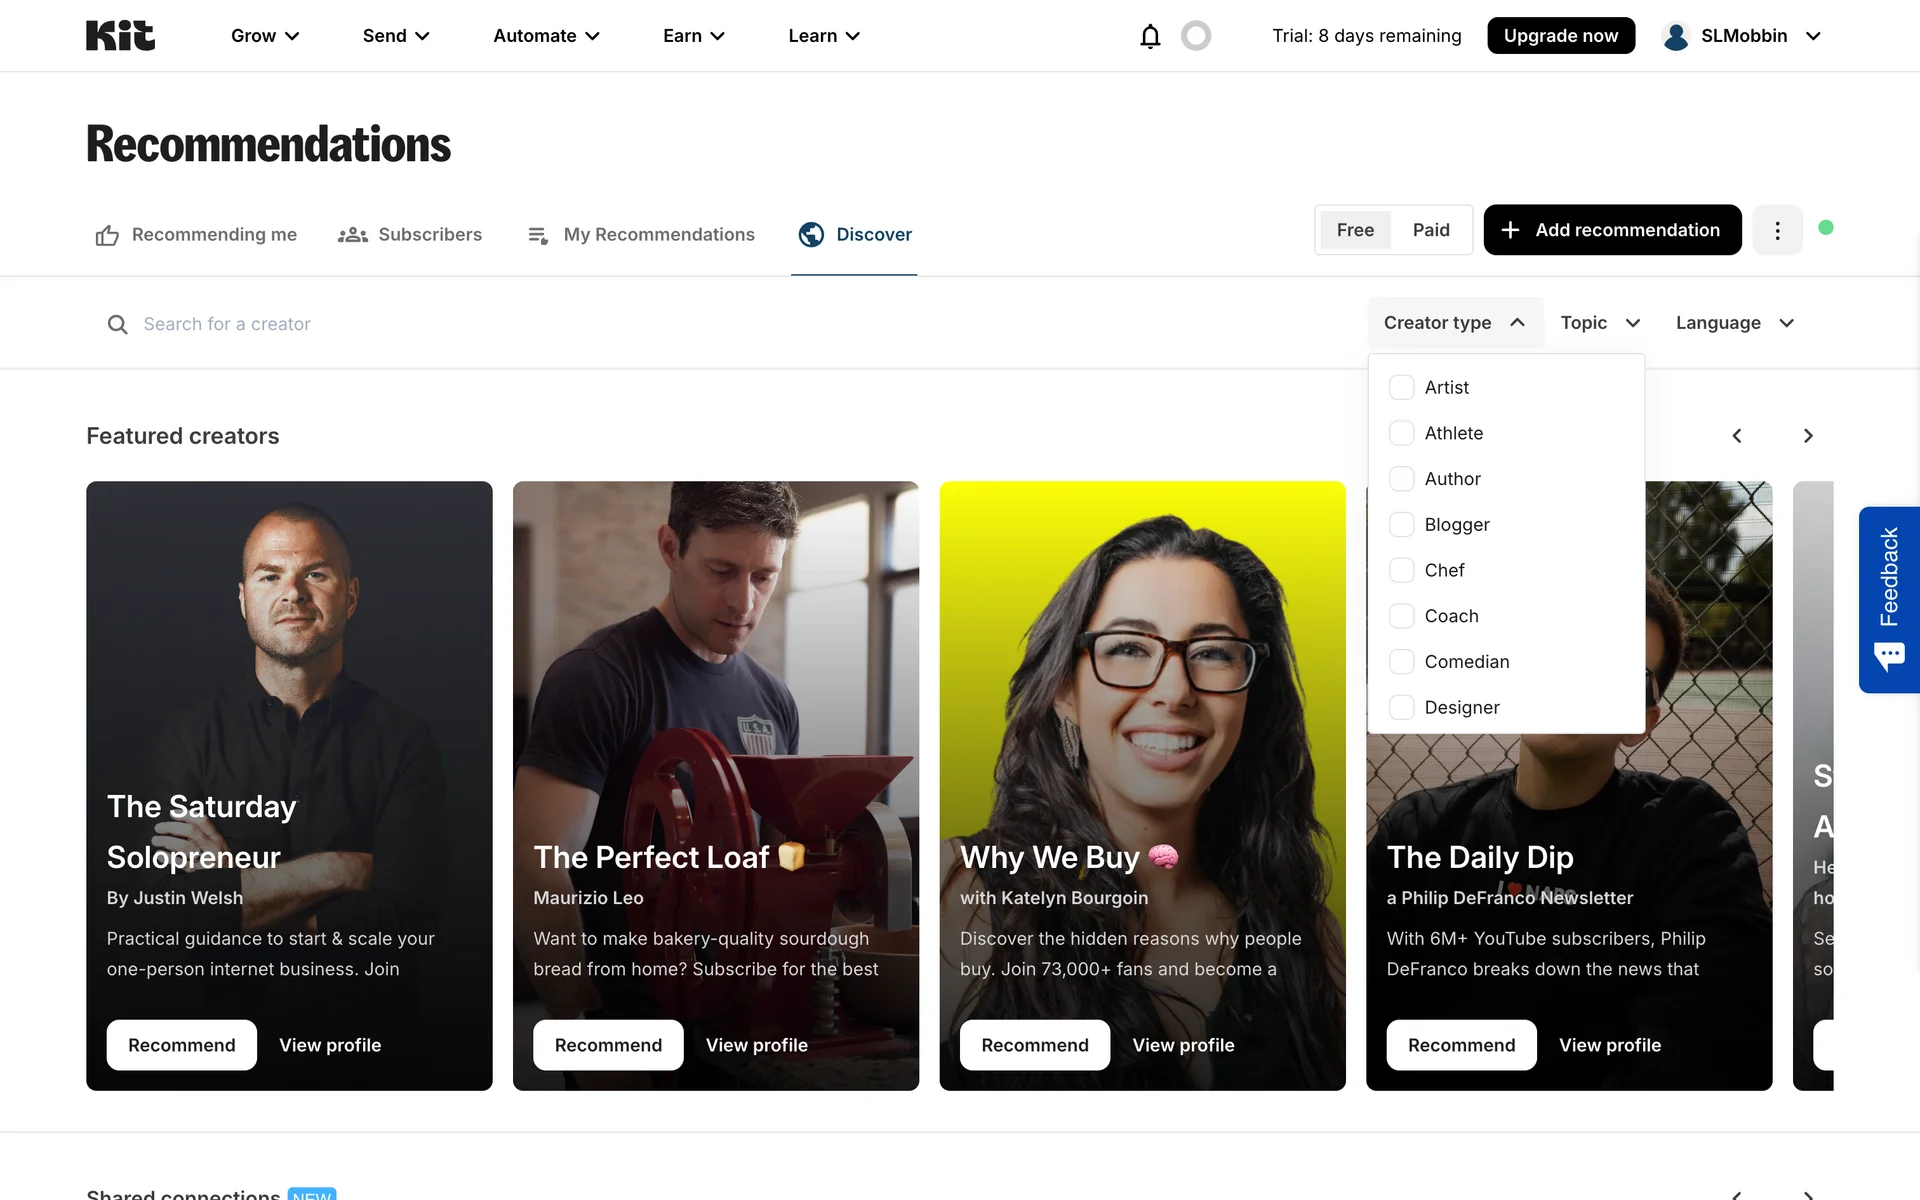Click the search magnifier icon
Viewport: 1920px width, 1200px height.
point(117,324)
